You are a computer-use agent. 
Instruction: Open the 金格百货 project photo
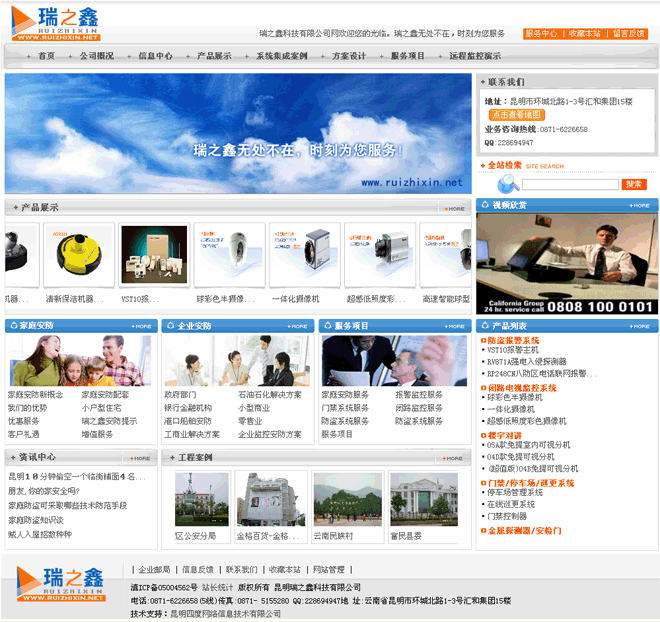pos(271,500)
